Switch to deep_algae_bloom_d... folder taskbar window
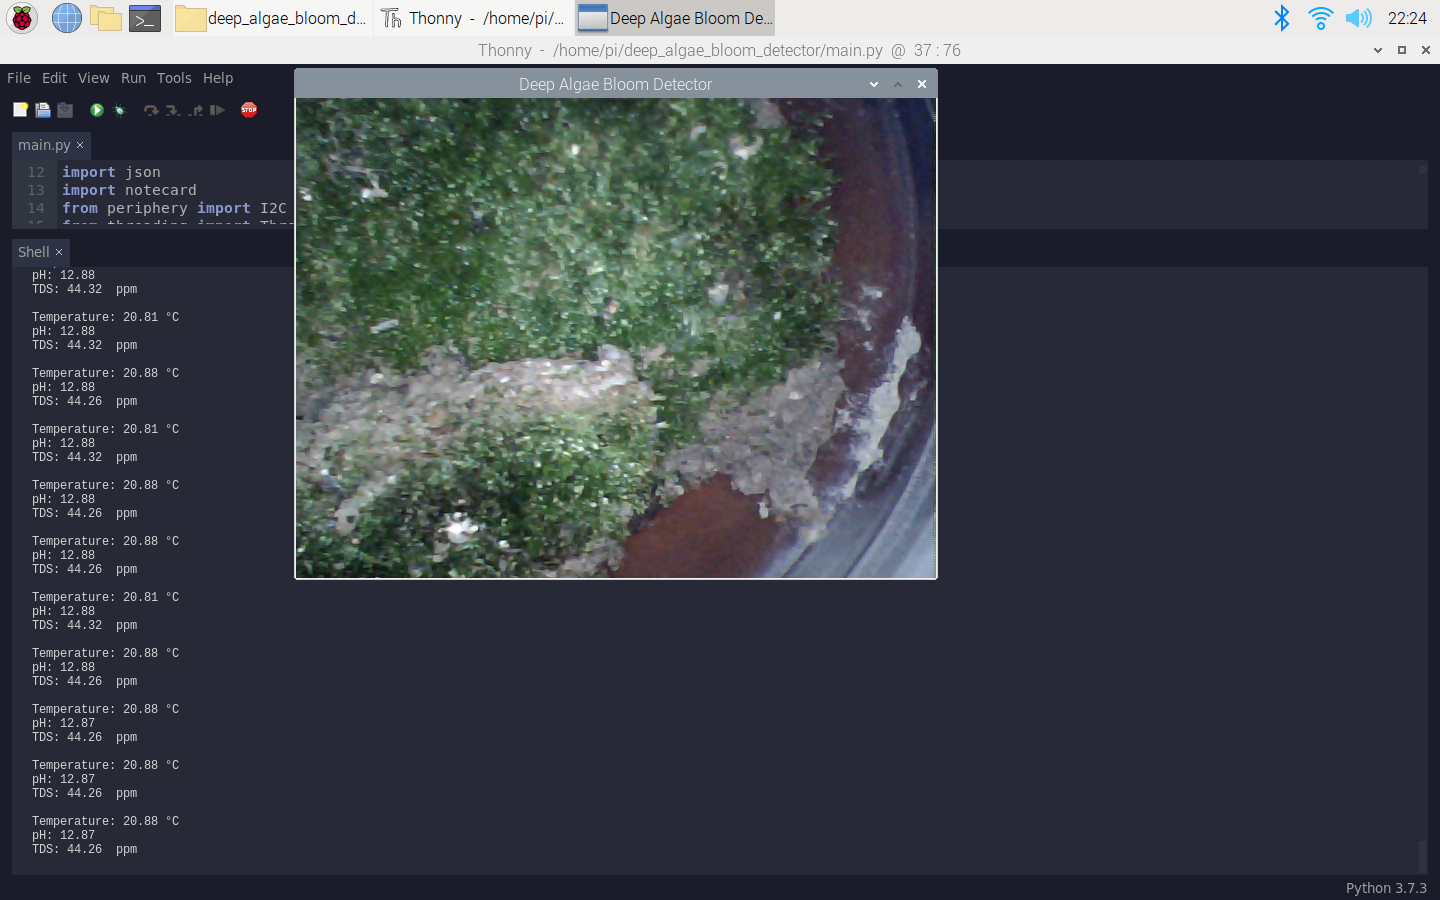 (x=272, y=18)
